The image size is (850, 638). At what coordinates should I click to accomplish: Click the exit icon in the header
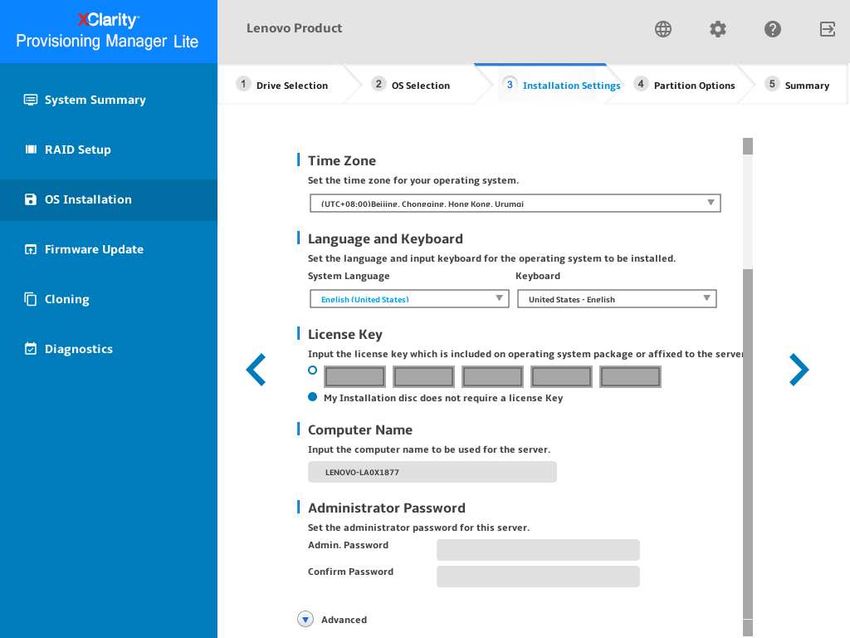point(827,29)
